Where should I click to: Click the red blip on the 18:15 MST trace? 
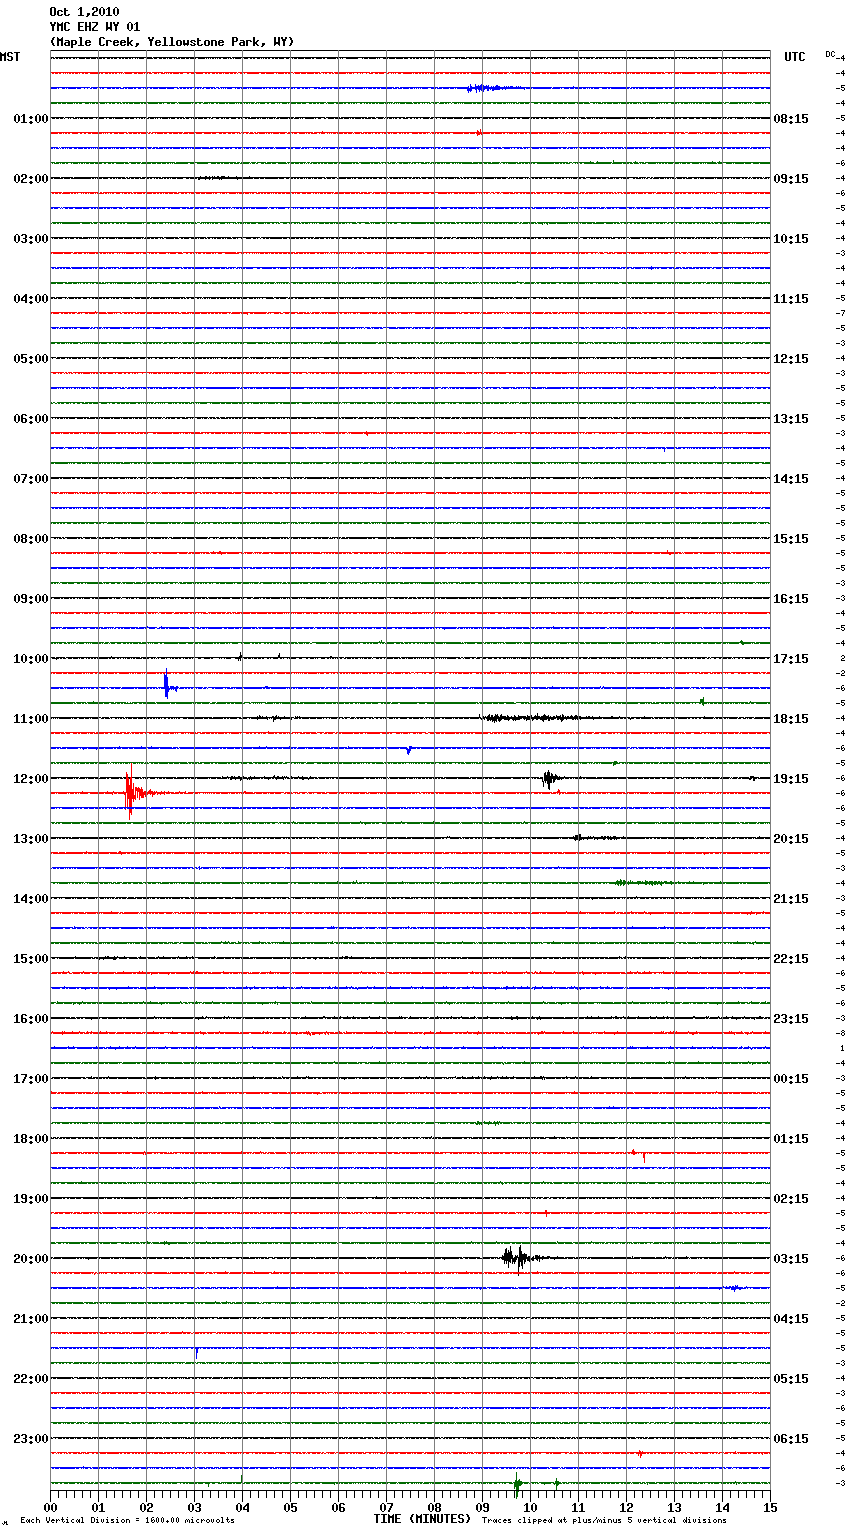[x=639, y=1154]
